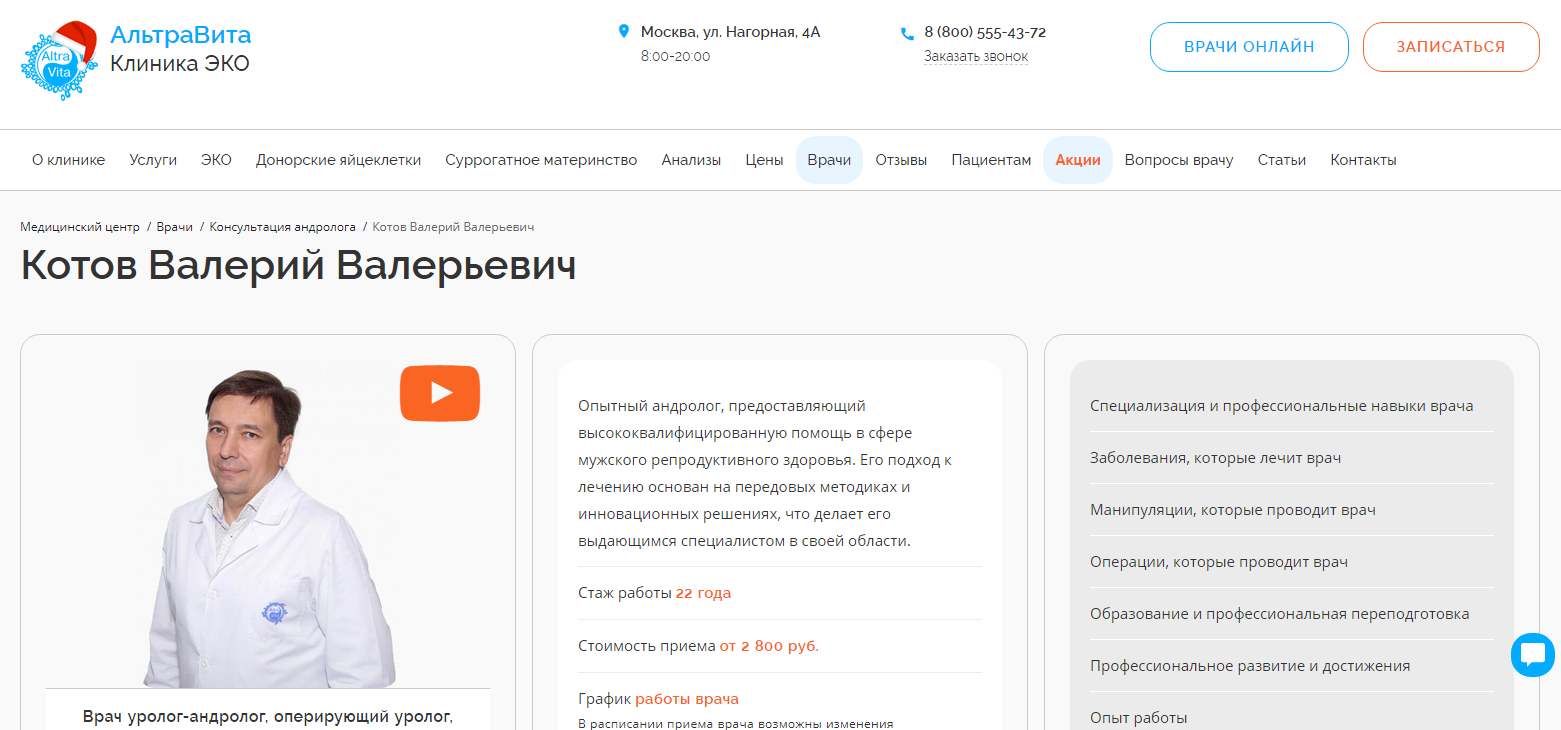1561x730 pixels.
Task: Jump to Манипуляции, которые проводит врач
Action: (1233, 510)
